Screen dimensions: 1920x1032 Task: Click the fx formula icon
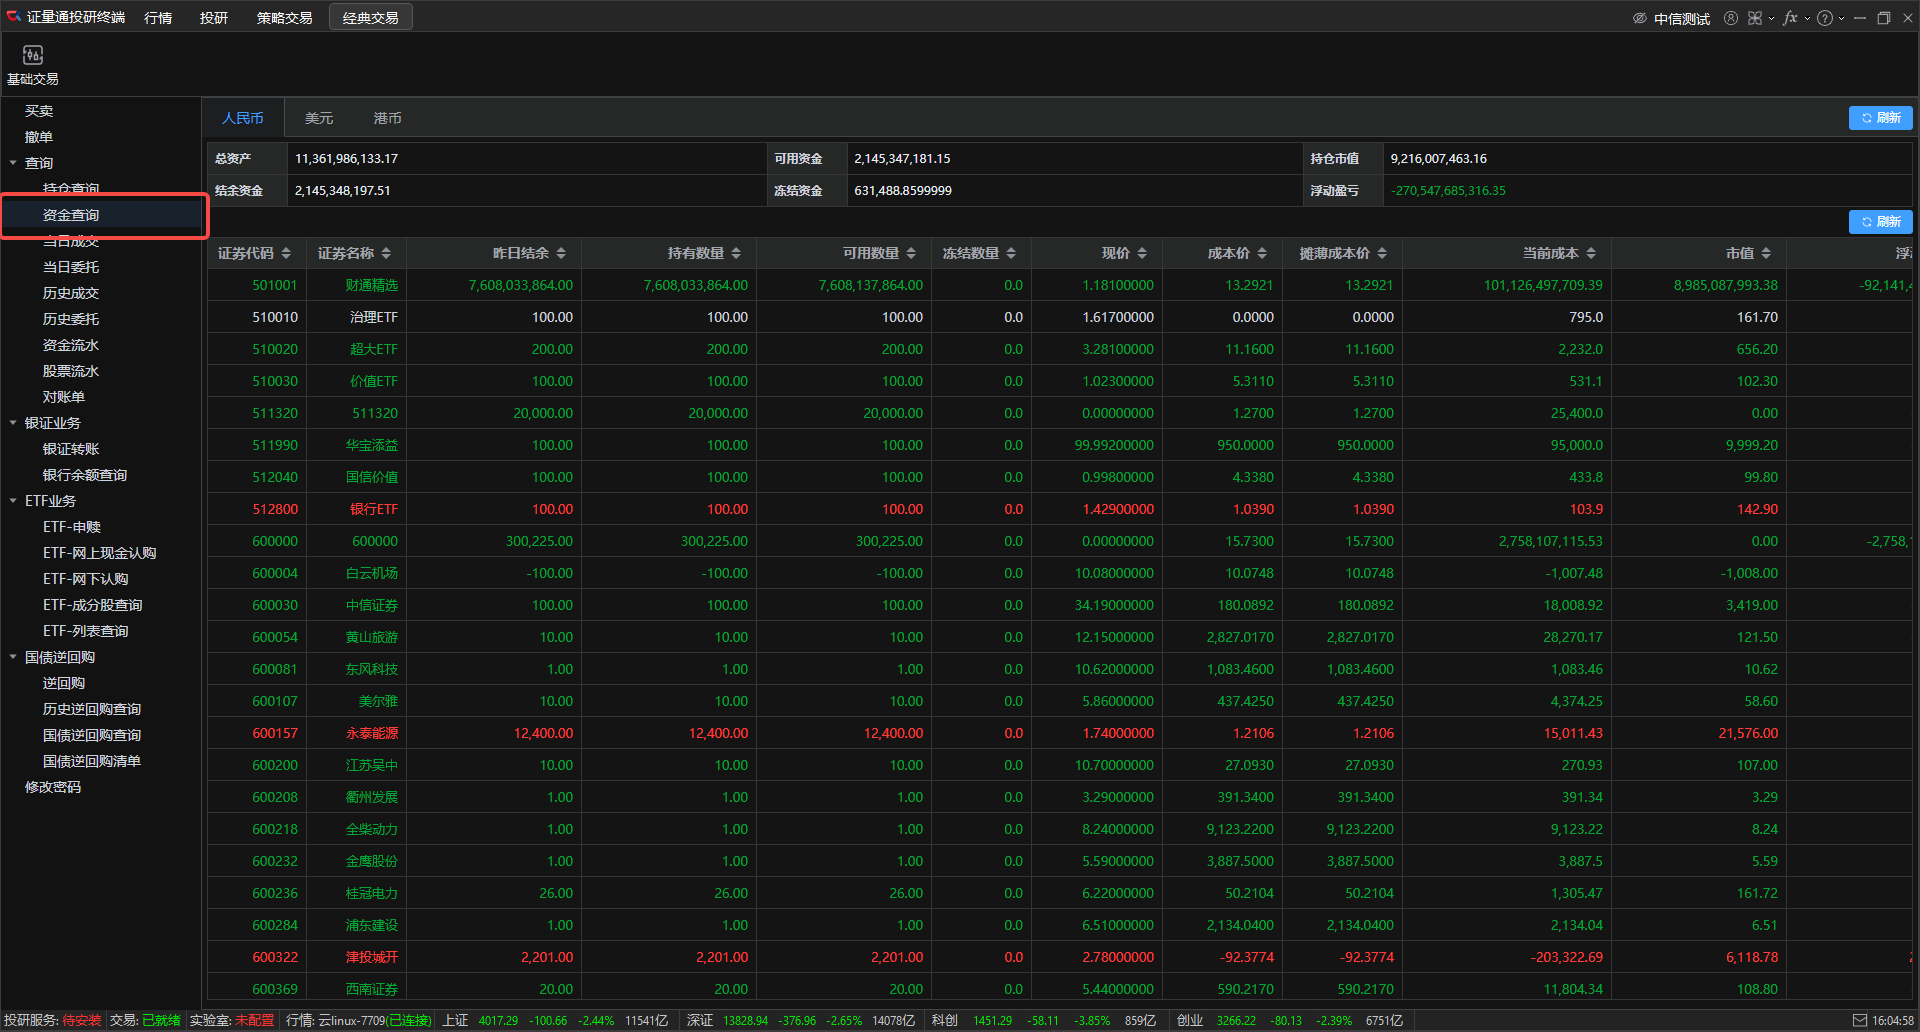tap(1790, 18)
